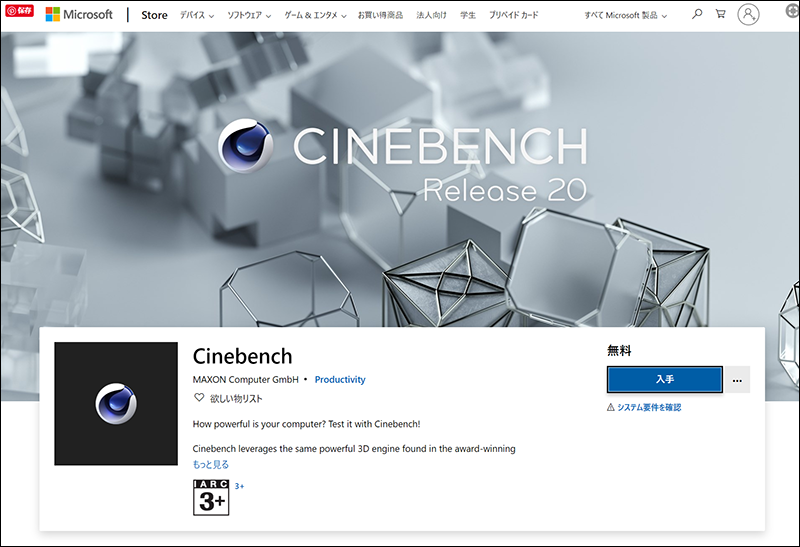Open the 法人向け page
The width and height of the screenshot is (800, 547).
pos(431,15)
